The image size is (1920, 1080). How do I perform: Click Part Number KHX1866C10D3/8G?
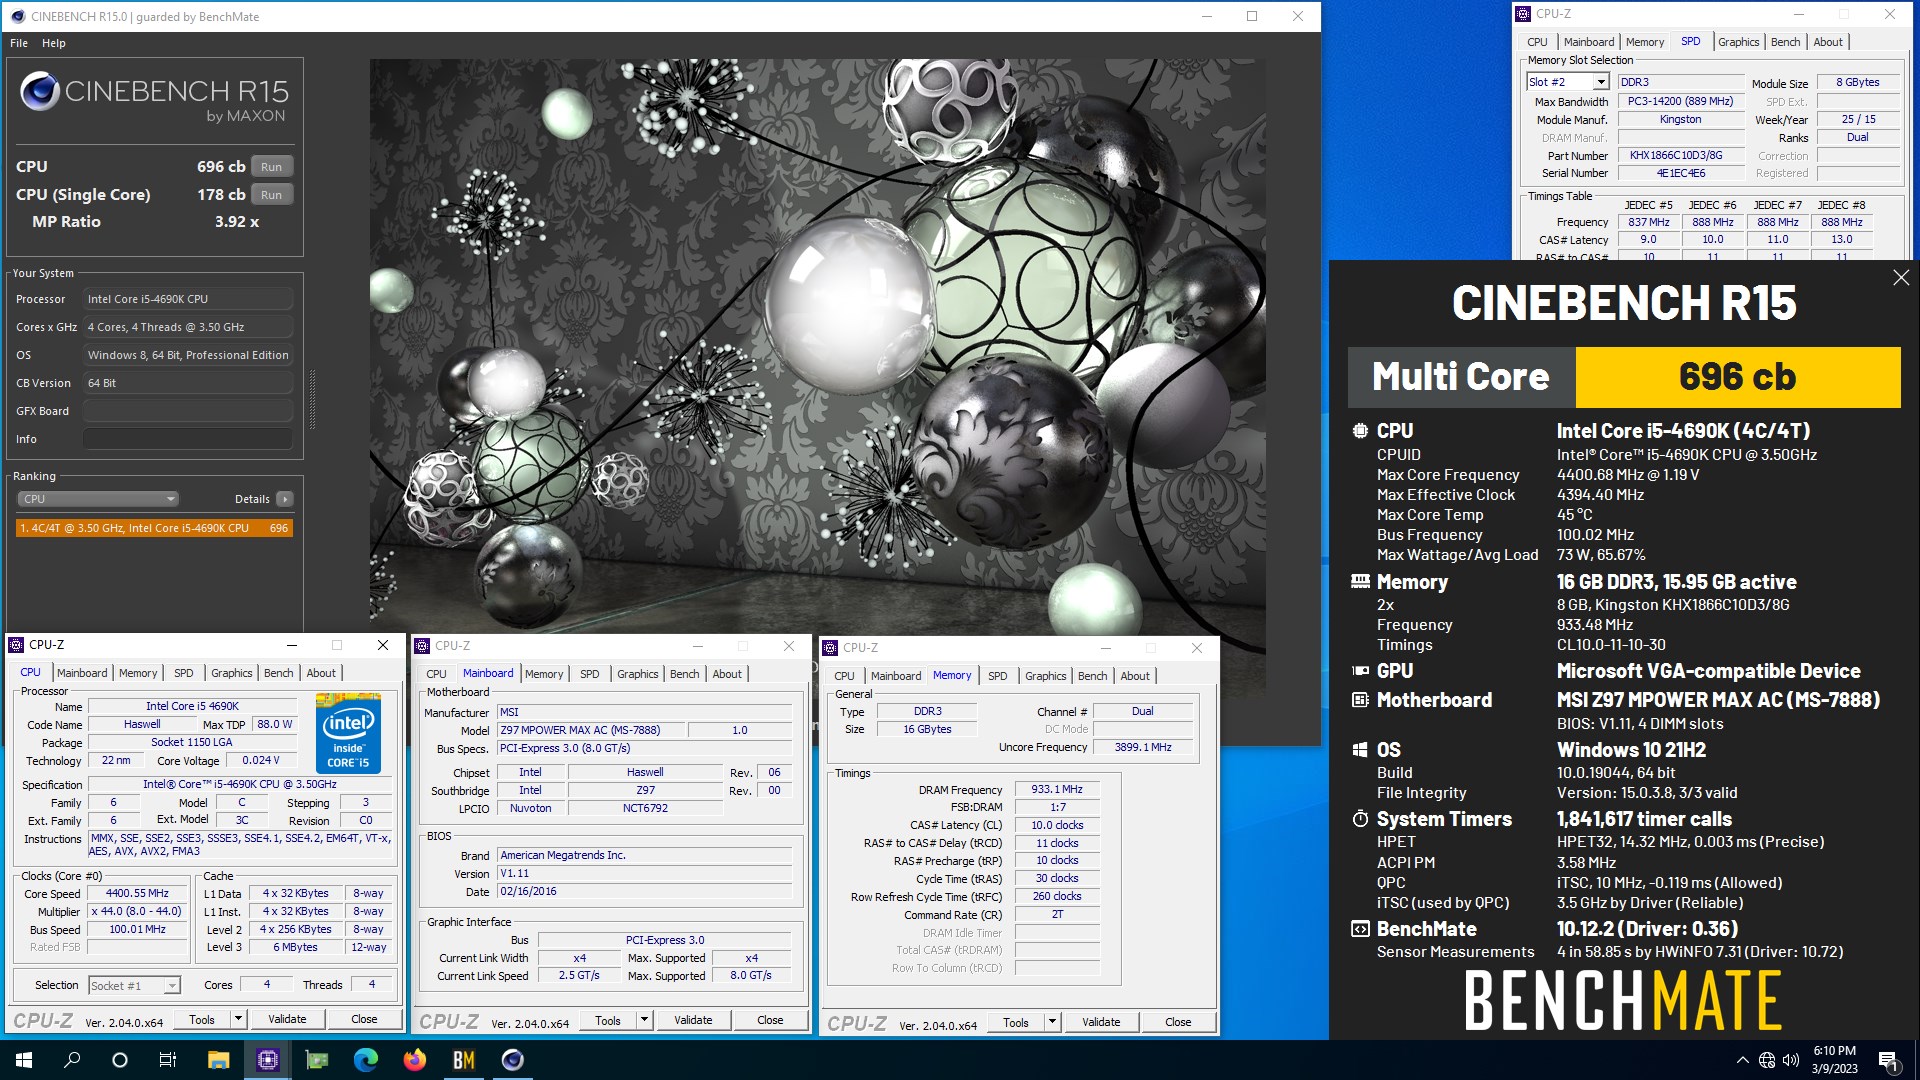(1680, 156)
